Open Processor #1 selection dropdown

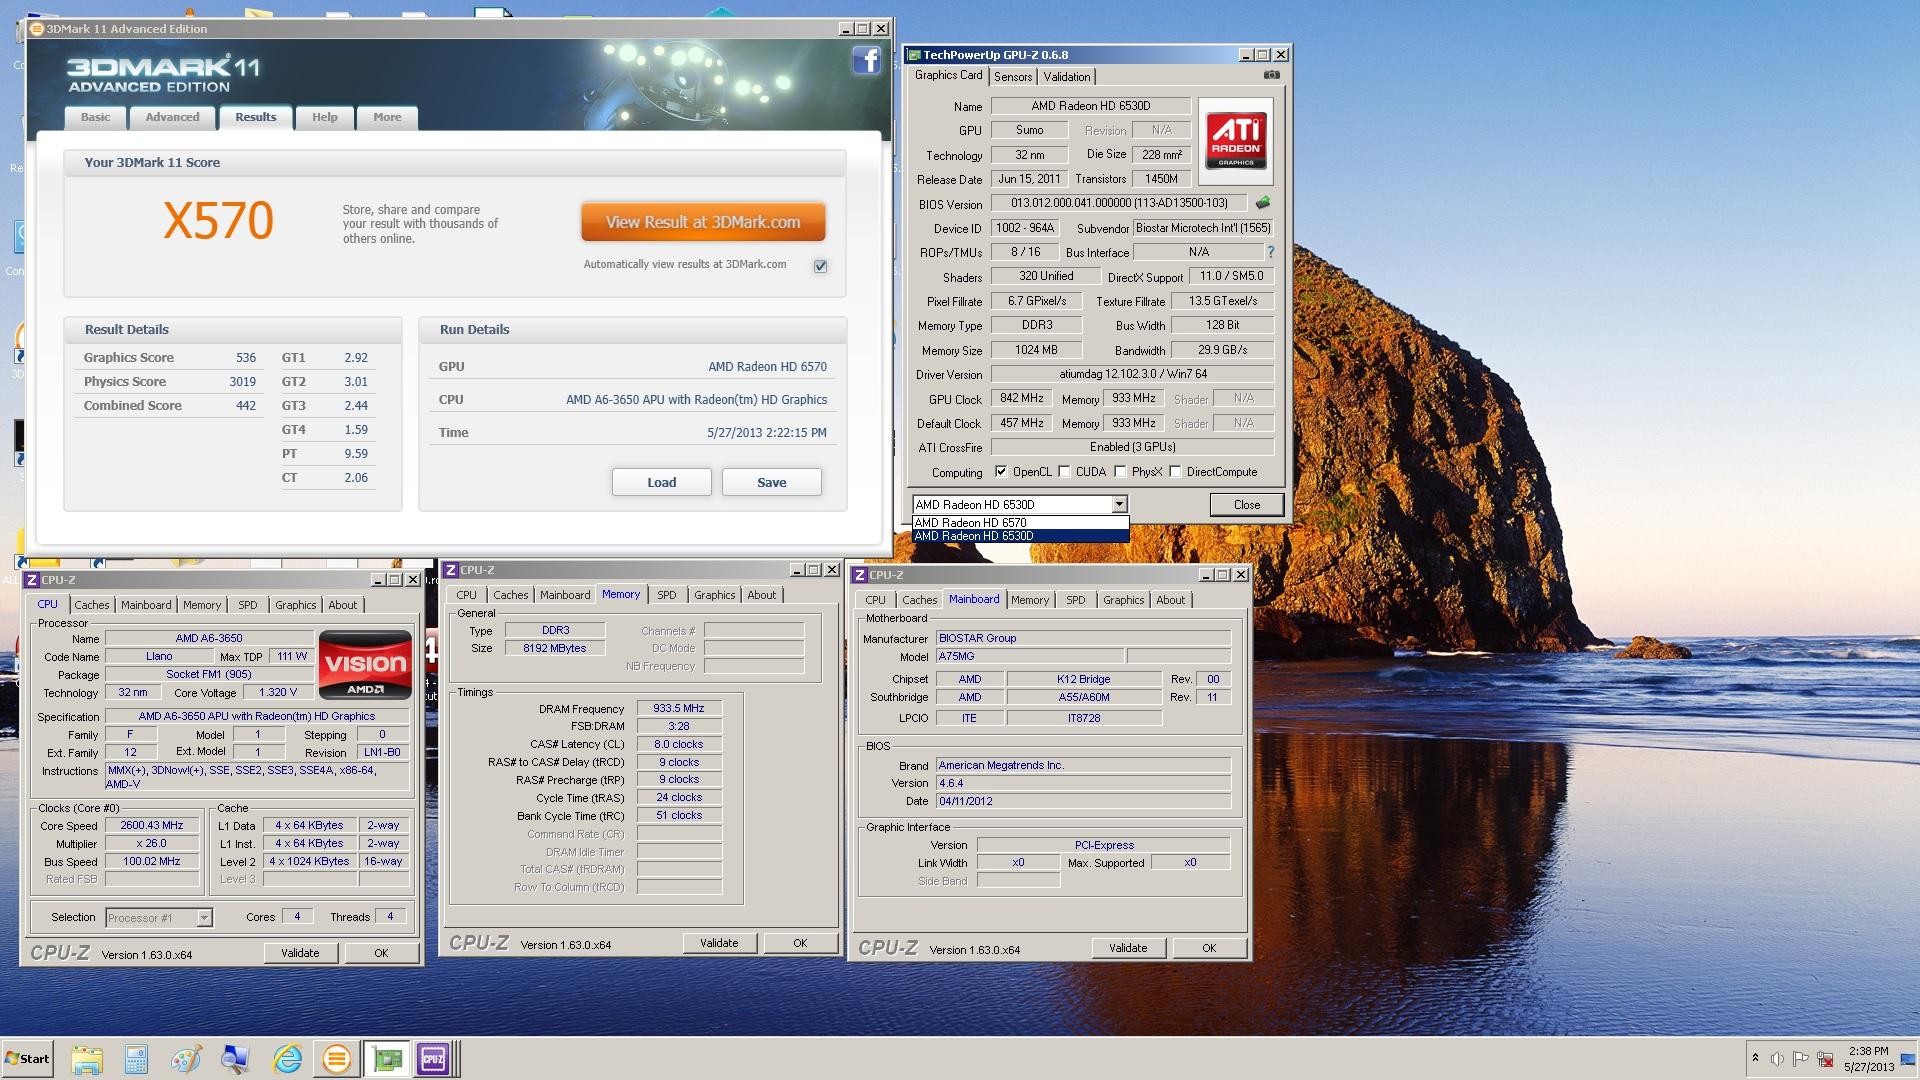204,918
